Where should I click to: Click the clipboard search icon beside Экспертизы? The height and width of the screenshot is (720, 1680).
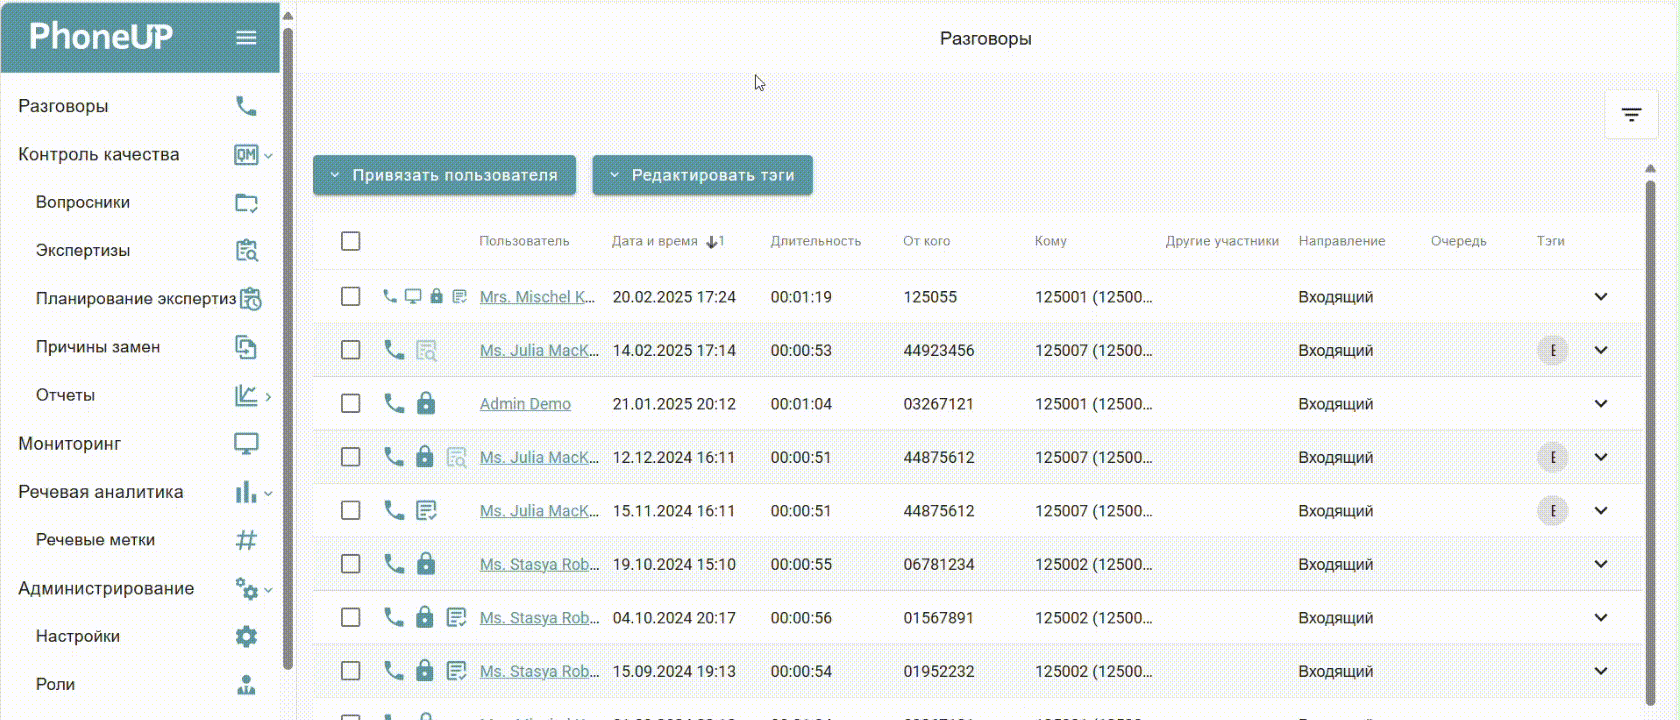[246, 251]
